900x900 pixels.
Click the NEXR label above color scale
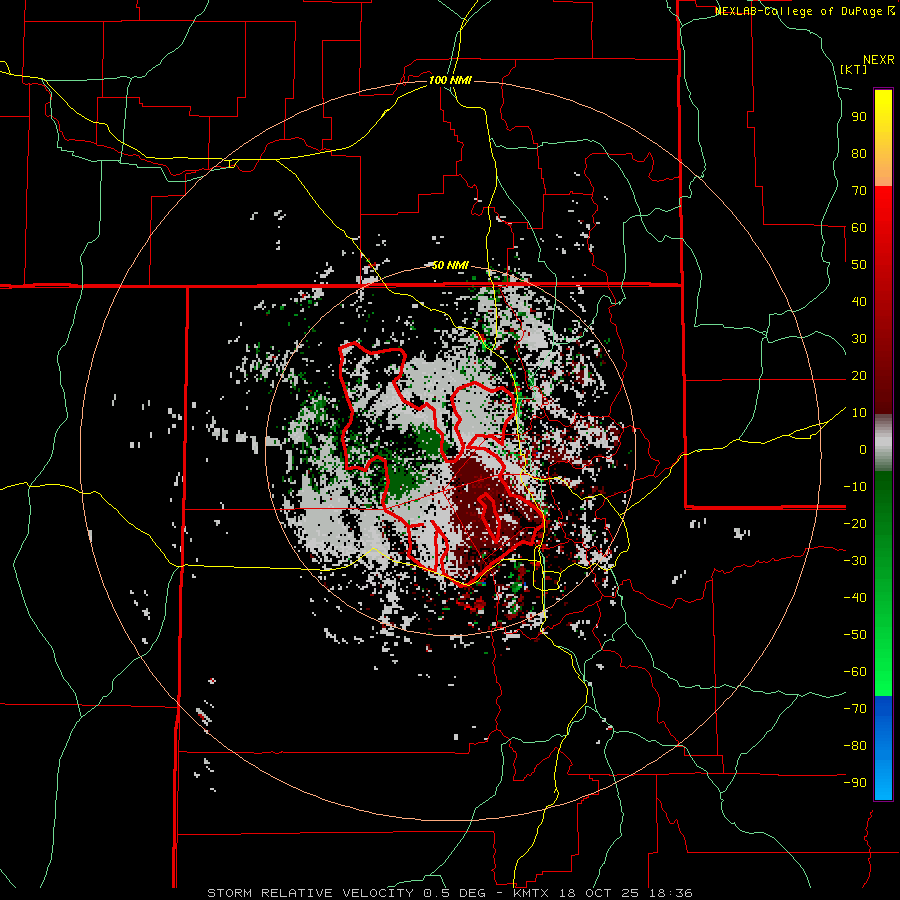pyautogui.click(x=879, y=60)
